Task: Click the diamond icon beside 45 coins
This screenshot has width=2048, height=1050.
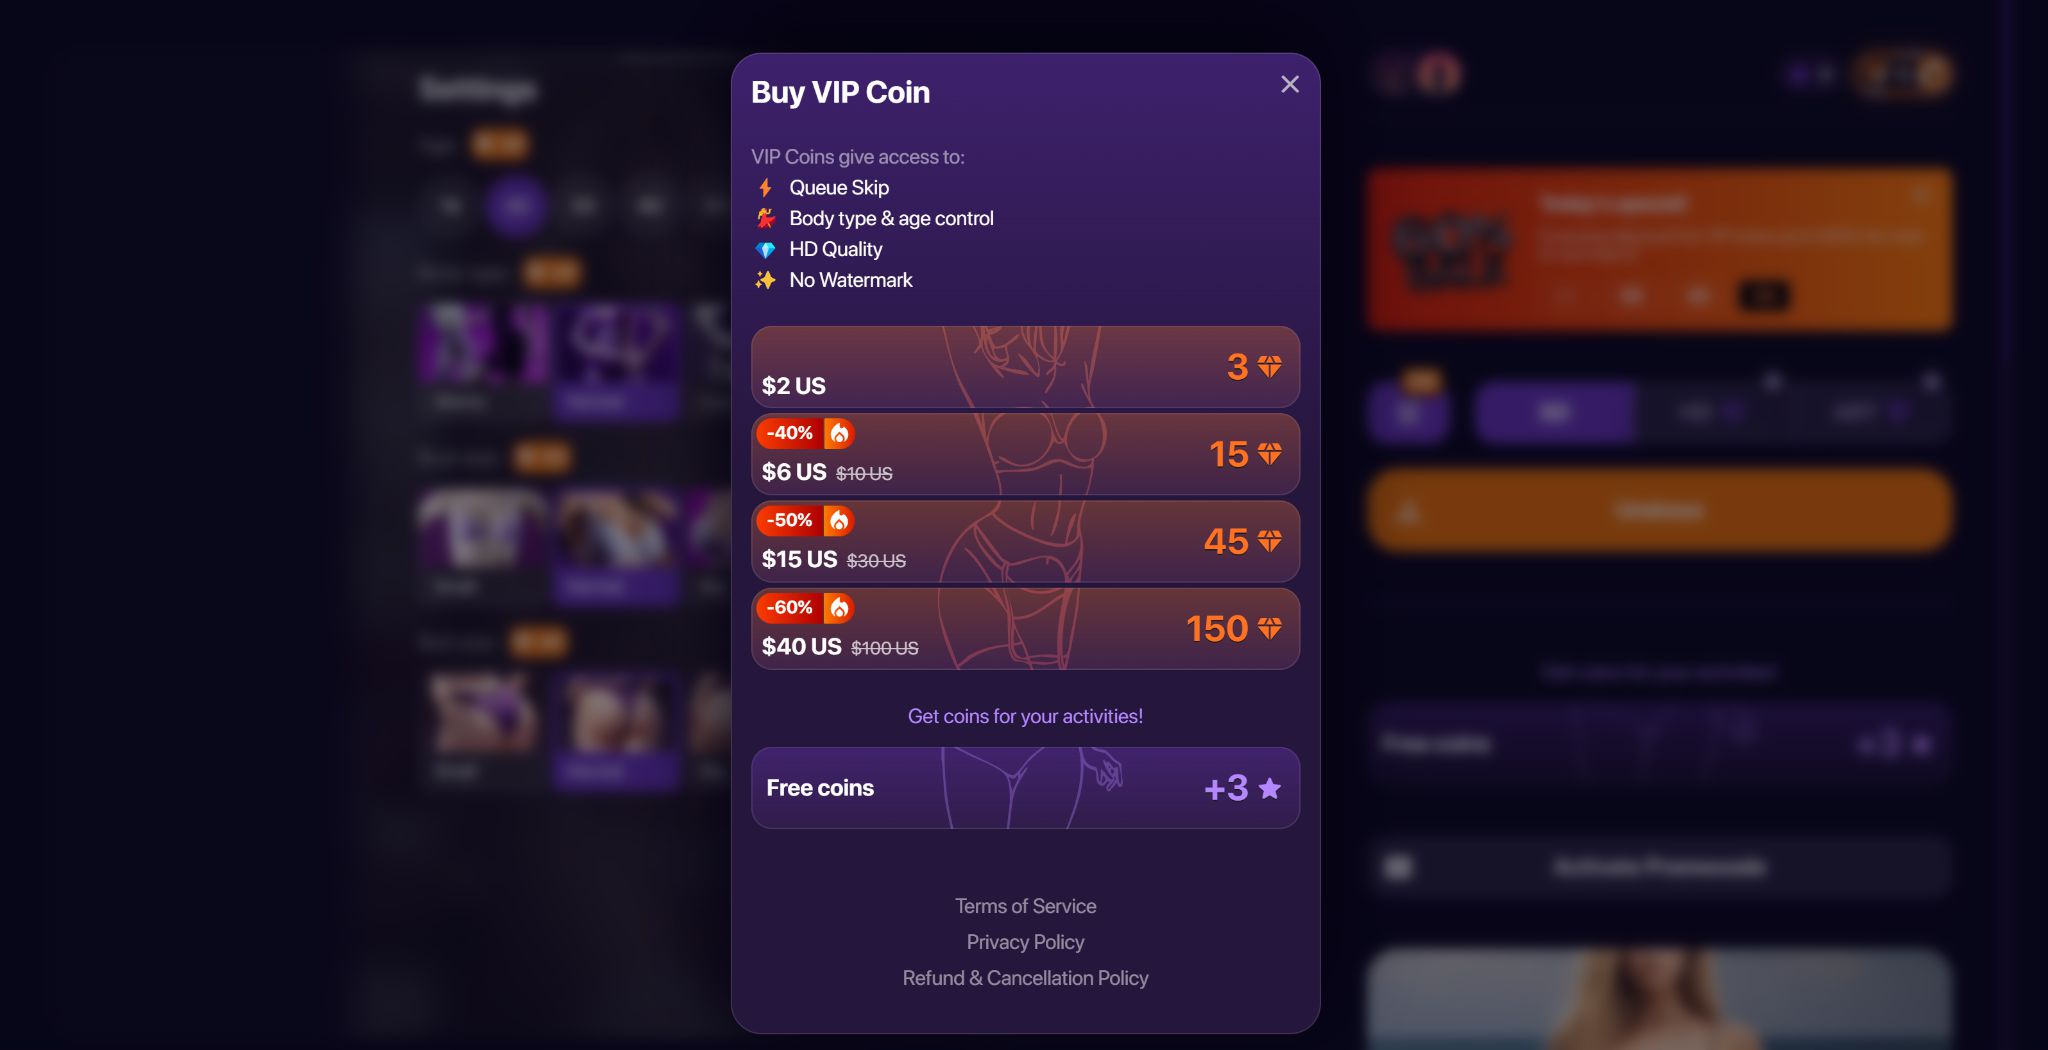Action: (x=1270, y=541)
